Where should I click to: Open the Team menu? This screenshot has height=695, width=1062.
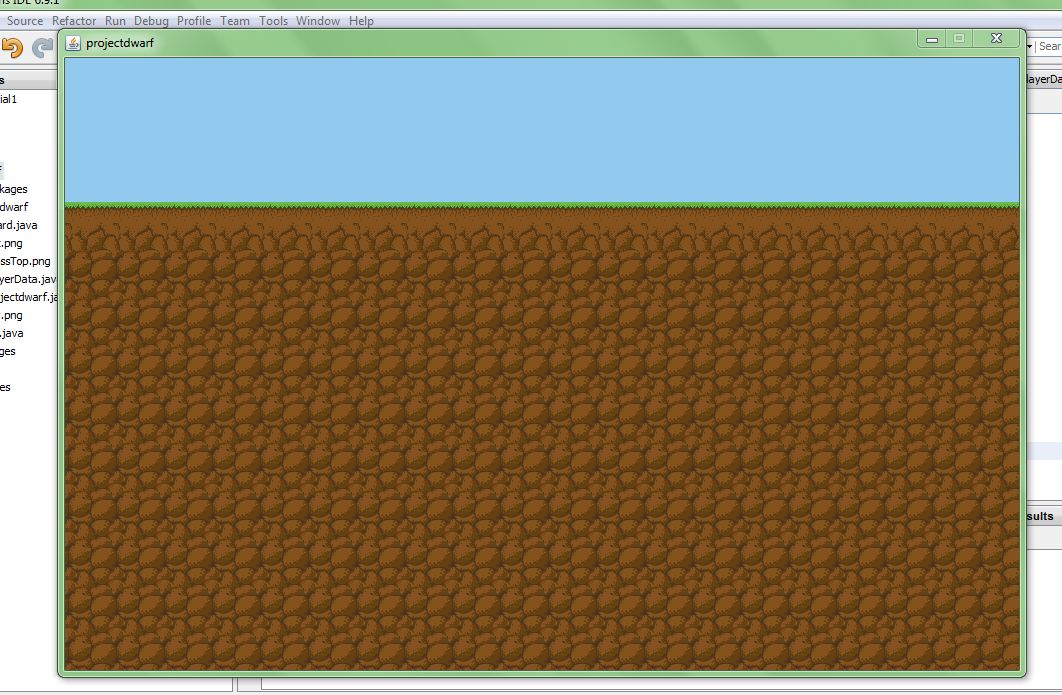(235, 21)
